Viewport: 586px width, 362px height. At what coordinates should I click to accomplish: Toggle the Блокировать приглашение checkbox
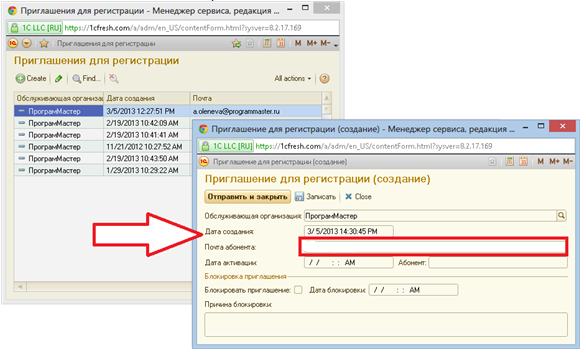pyautogui.click(x=298, y=290)
